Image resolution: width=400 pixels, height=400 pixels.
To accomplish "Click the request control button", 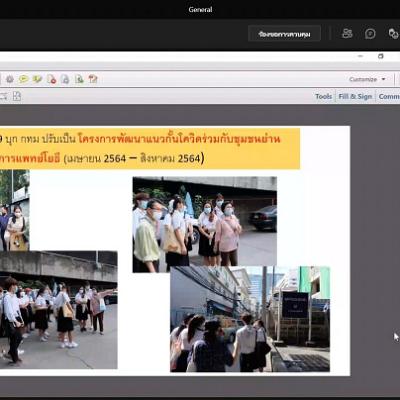I will tap(284, 34).
